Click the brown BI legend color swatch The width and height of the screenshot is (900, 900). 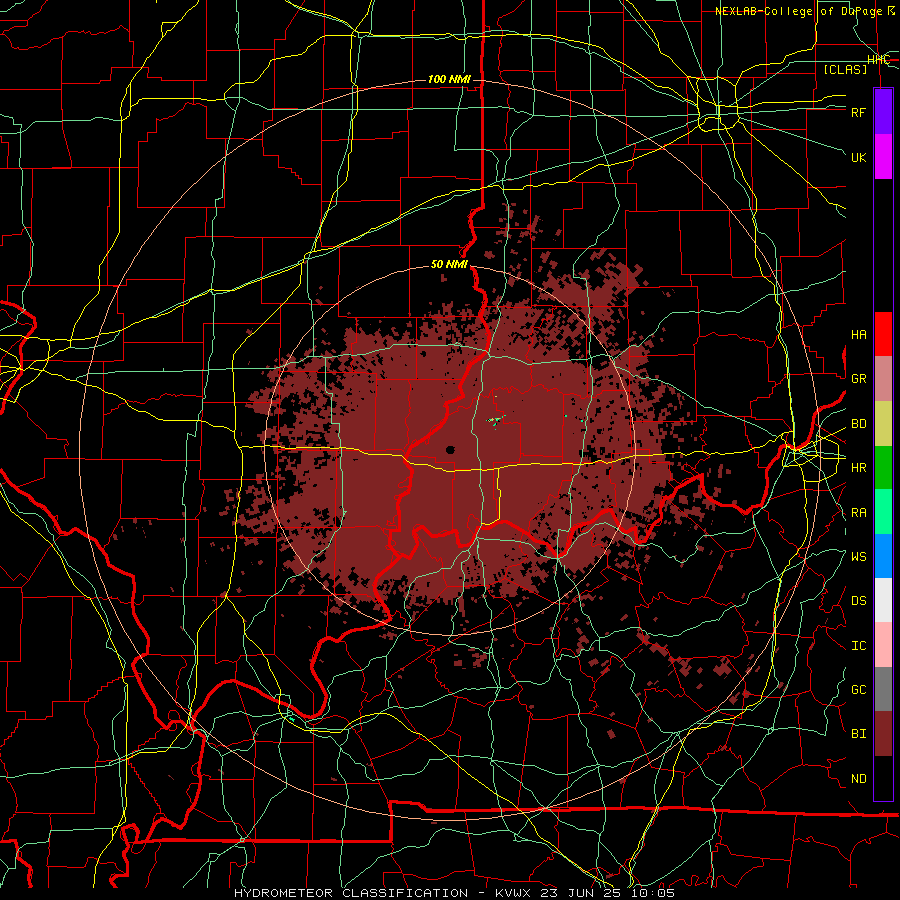tap(883, 734)
